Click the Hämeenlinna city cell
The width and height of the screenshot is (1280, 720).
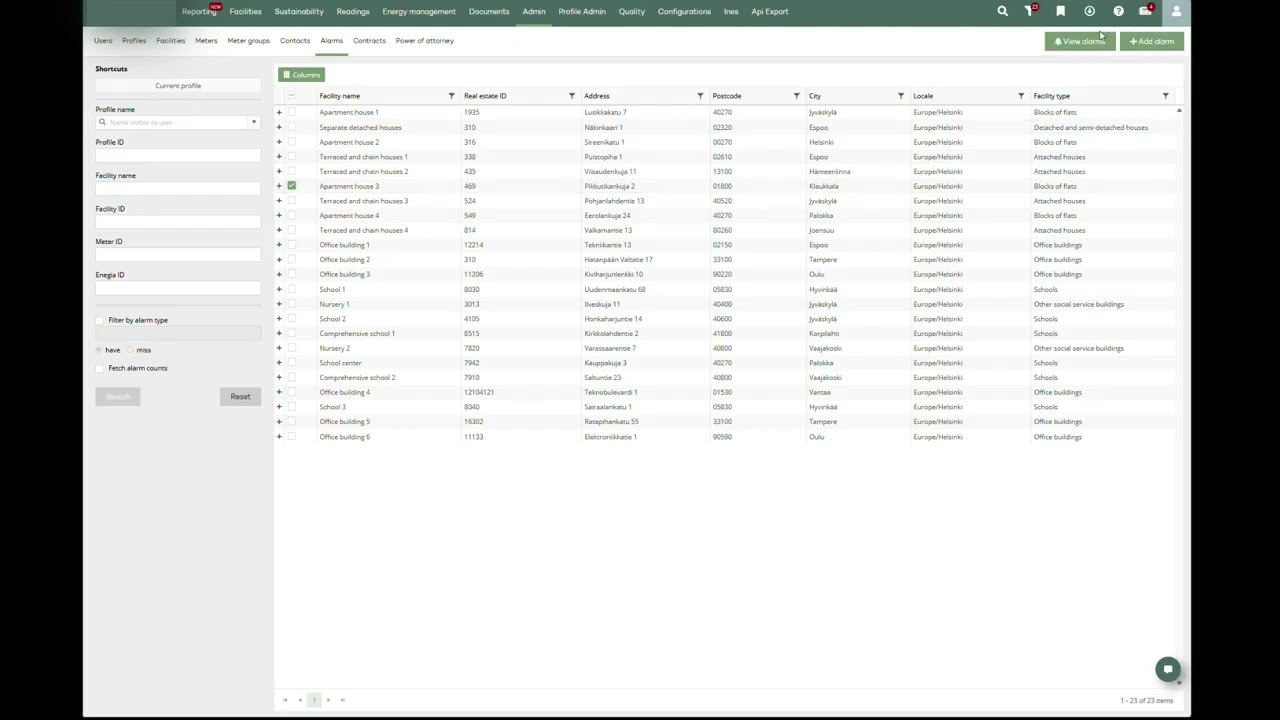(829, 171)
